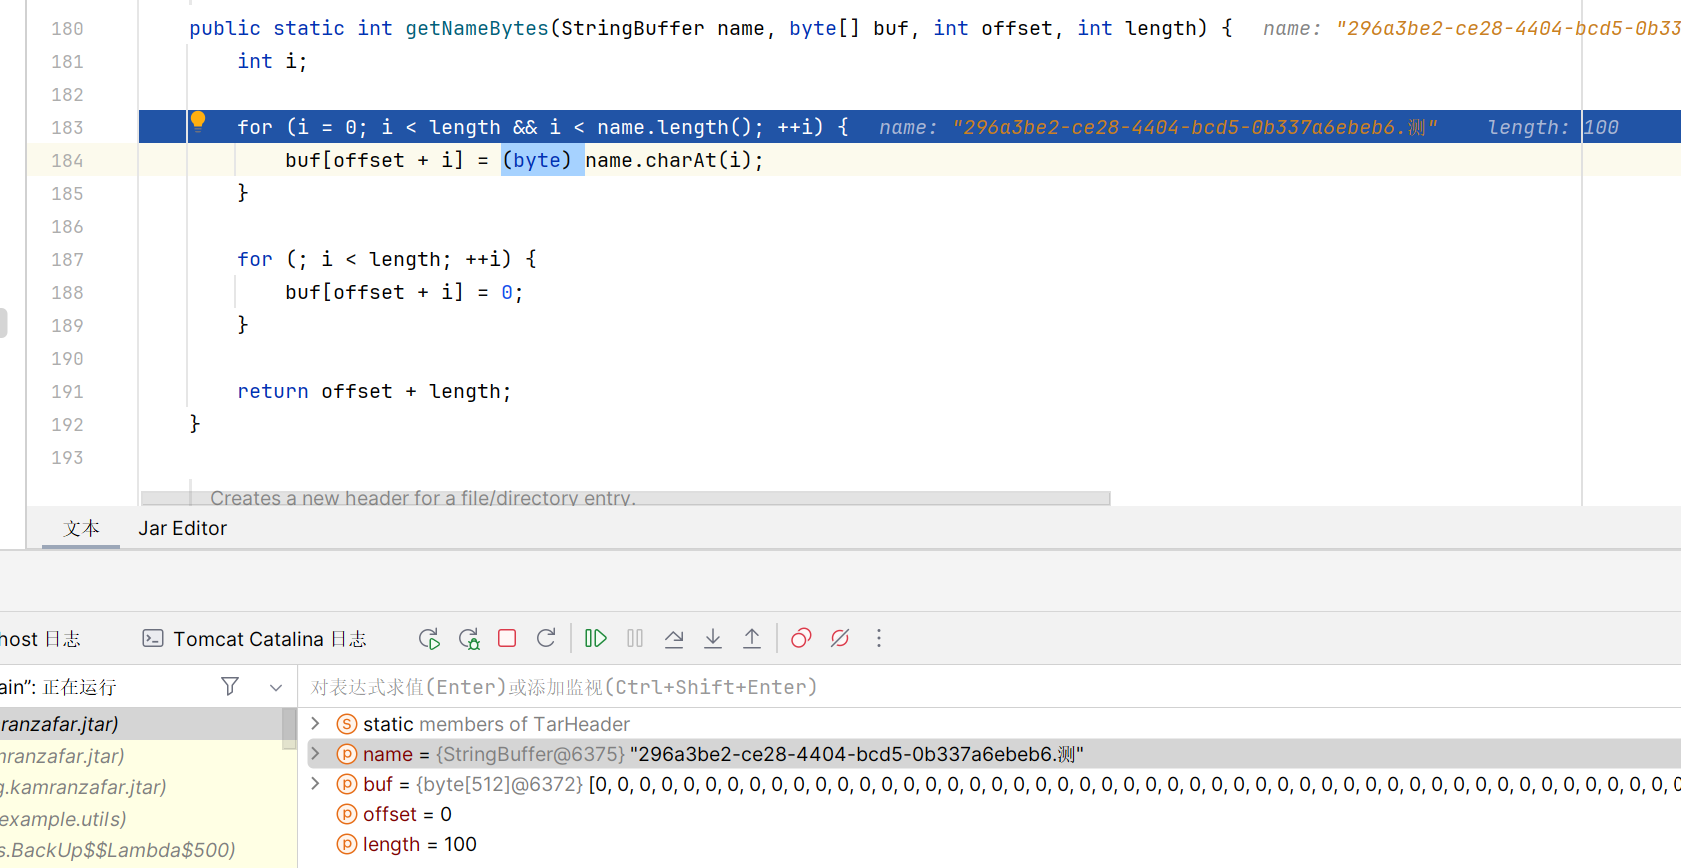Image resolution: width=1681 pixels, height=868 pixels.
Task: Click the 'Creates a new header' doc comment
Action: [x=423, y=498]
